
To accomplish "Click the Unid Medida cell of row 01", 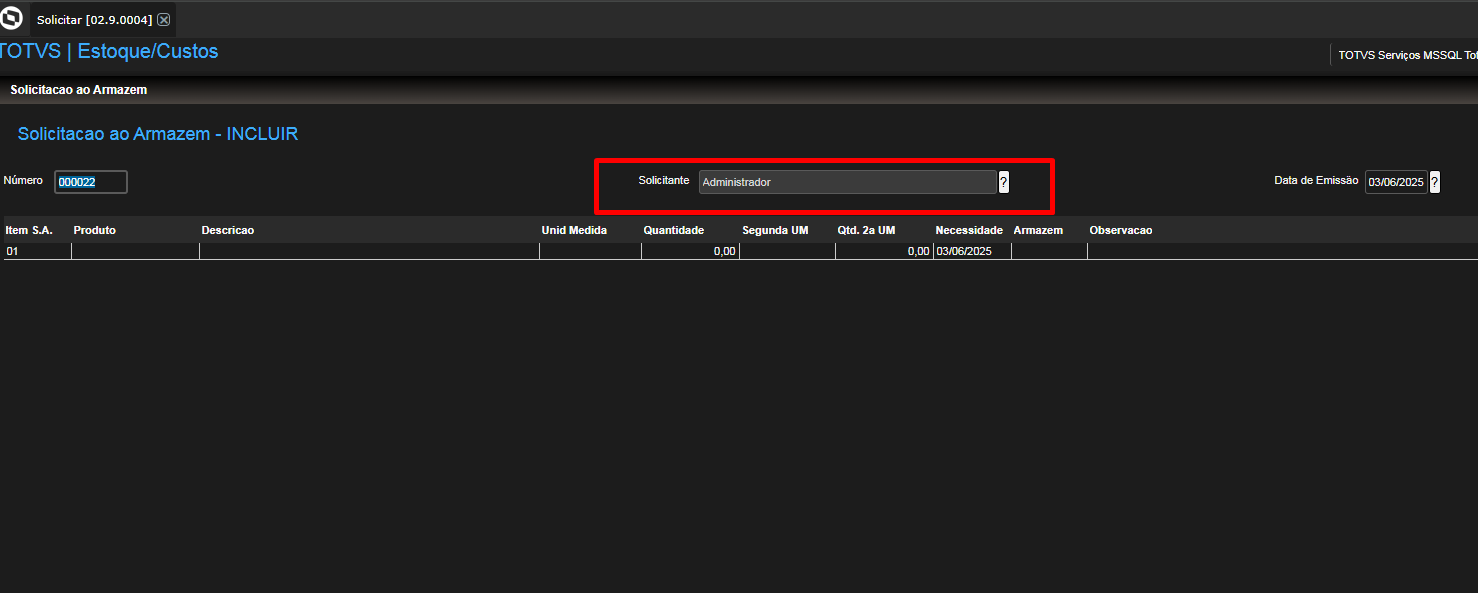I will 590,251.
